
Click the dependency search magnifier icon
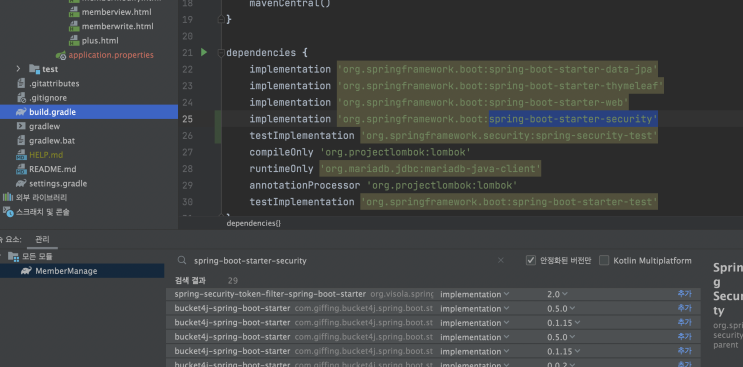pyautogui.click(x=181, y=260)
